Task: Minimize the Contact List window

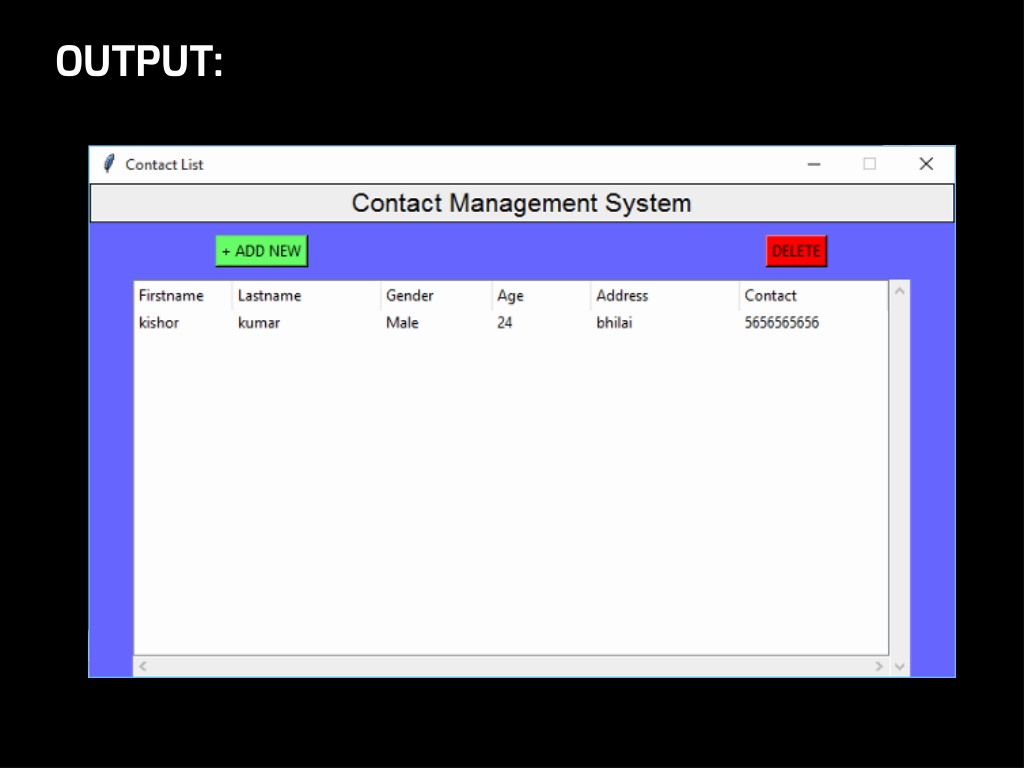Action: point(814,164)
